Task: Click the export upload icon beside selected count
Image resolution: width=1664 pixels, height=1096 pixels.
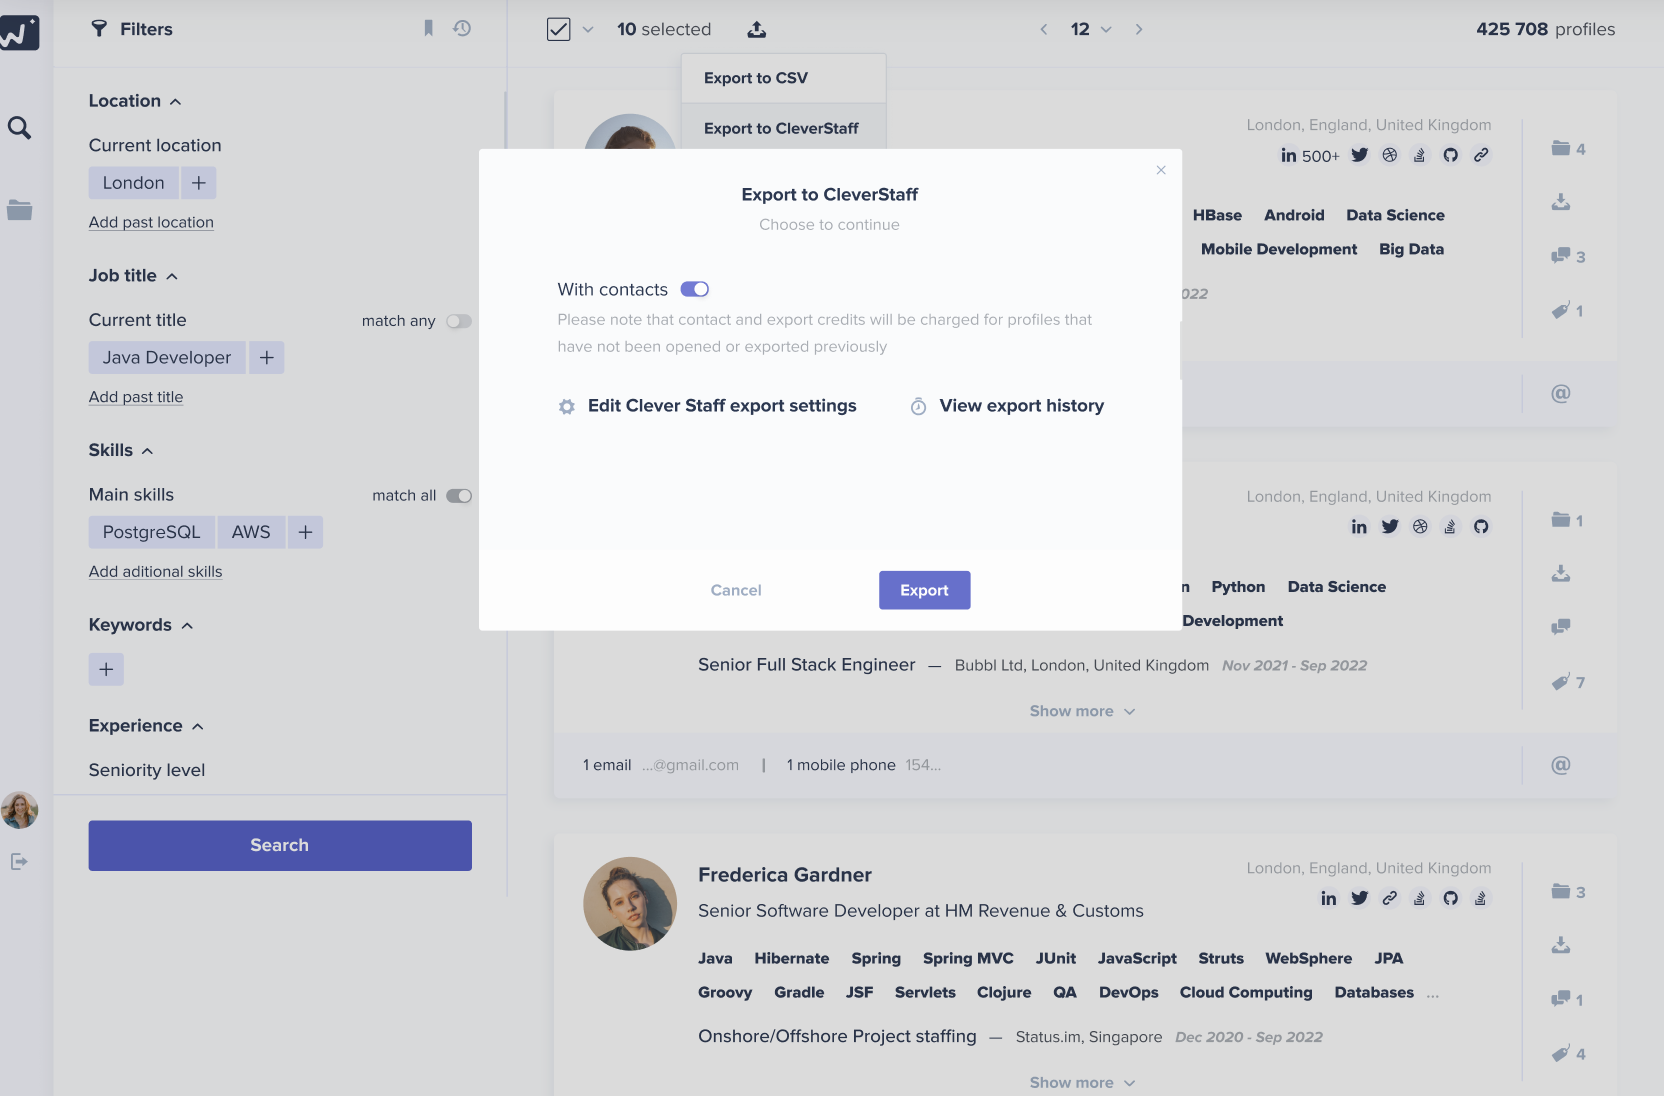Action: pos(757,29)
